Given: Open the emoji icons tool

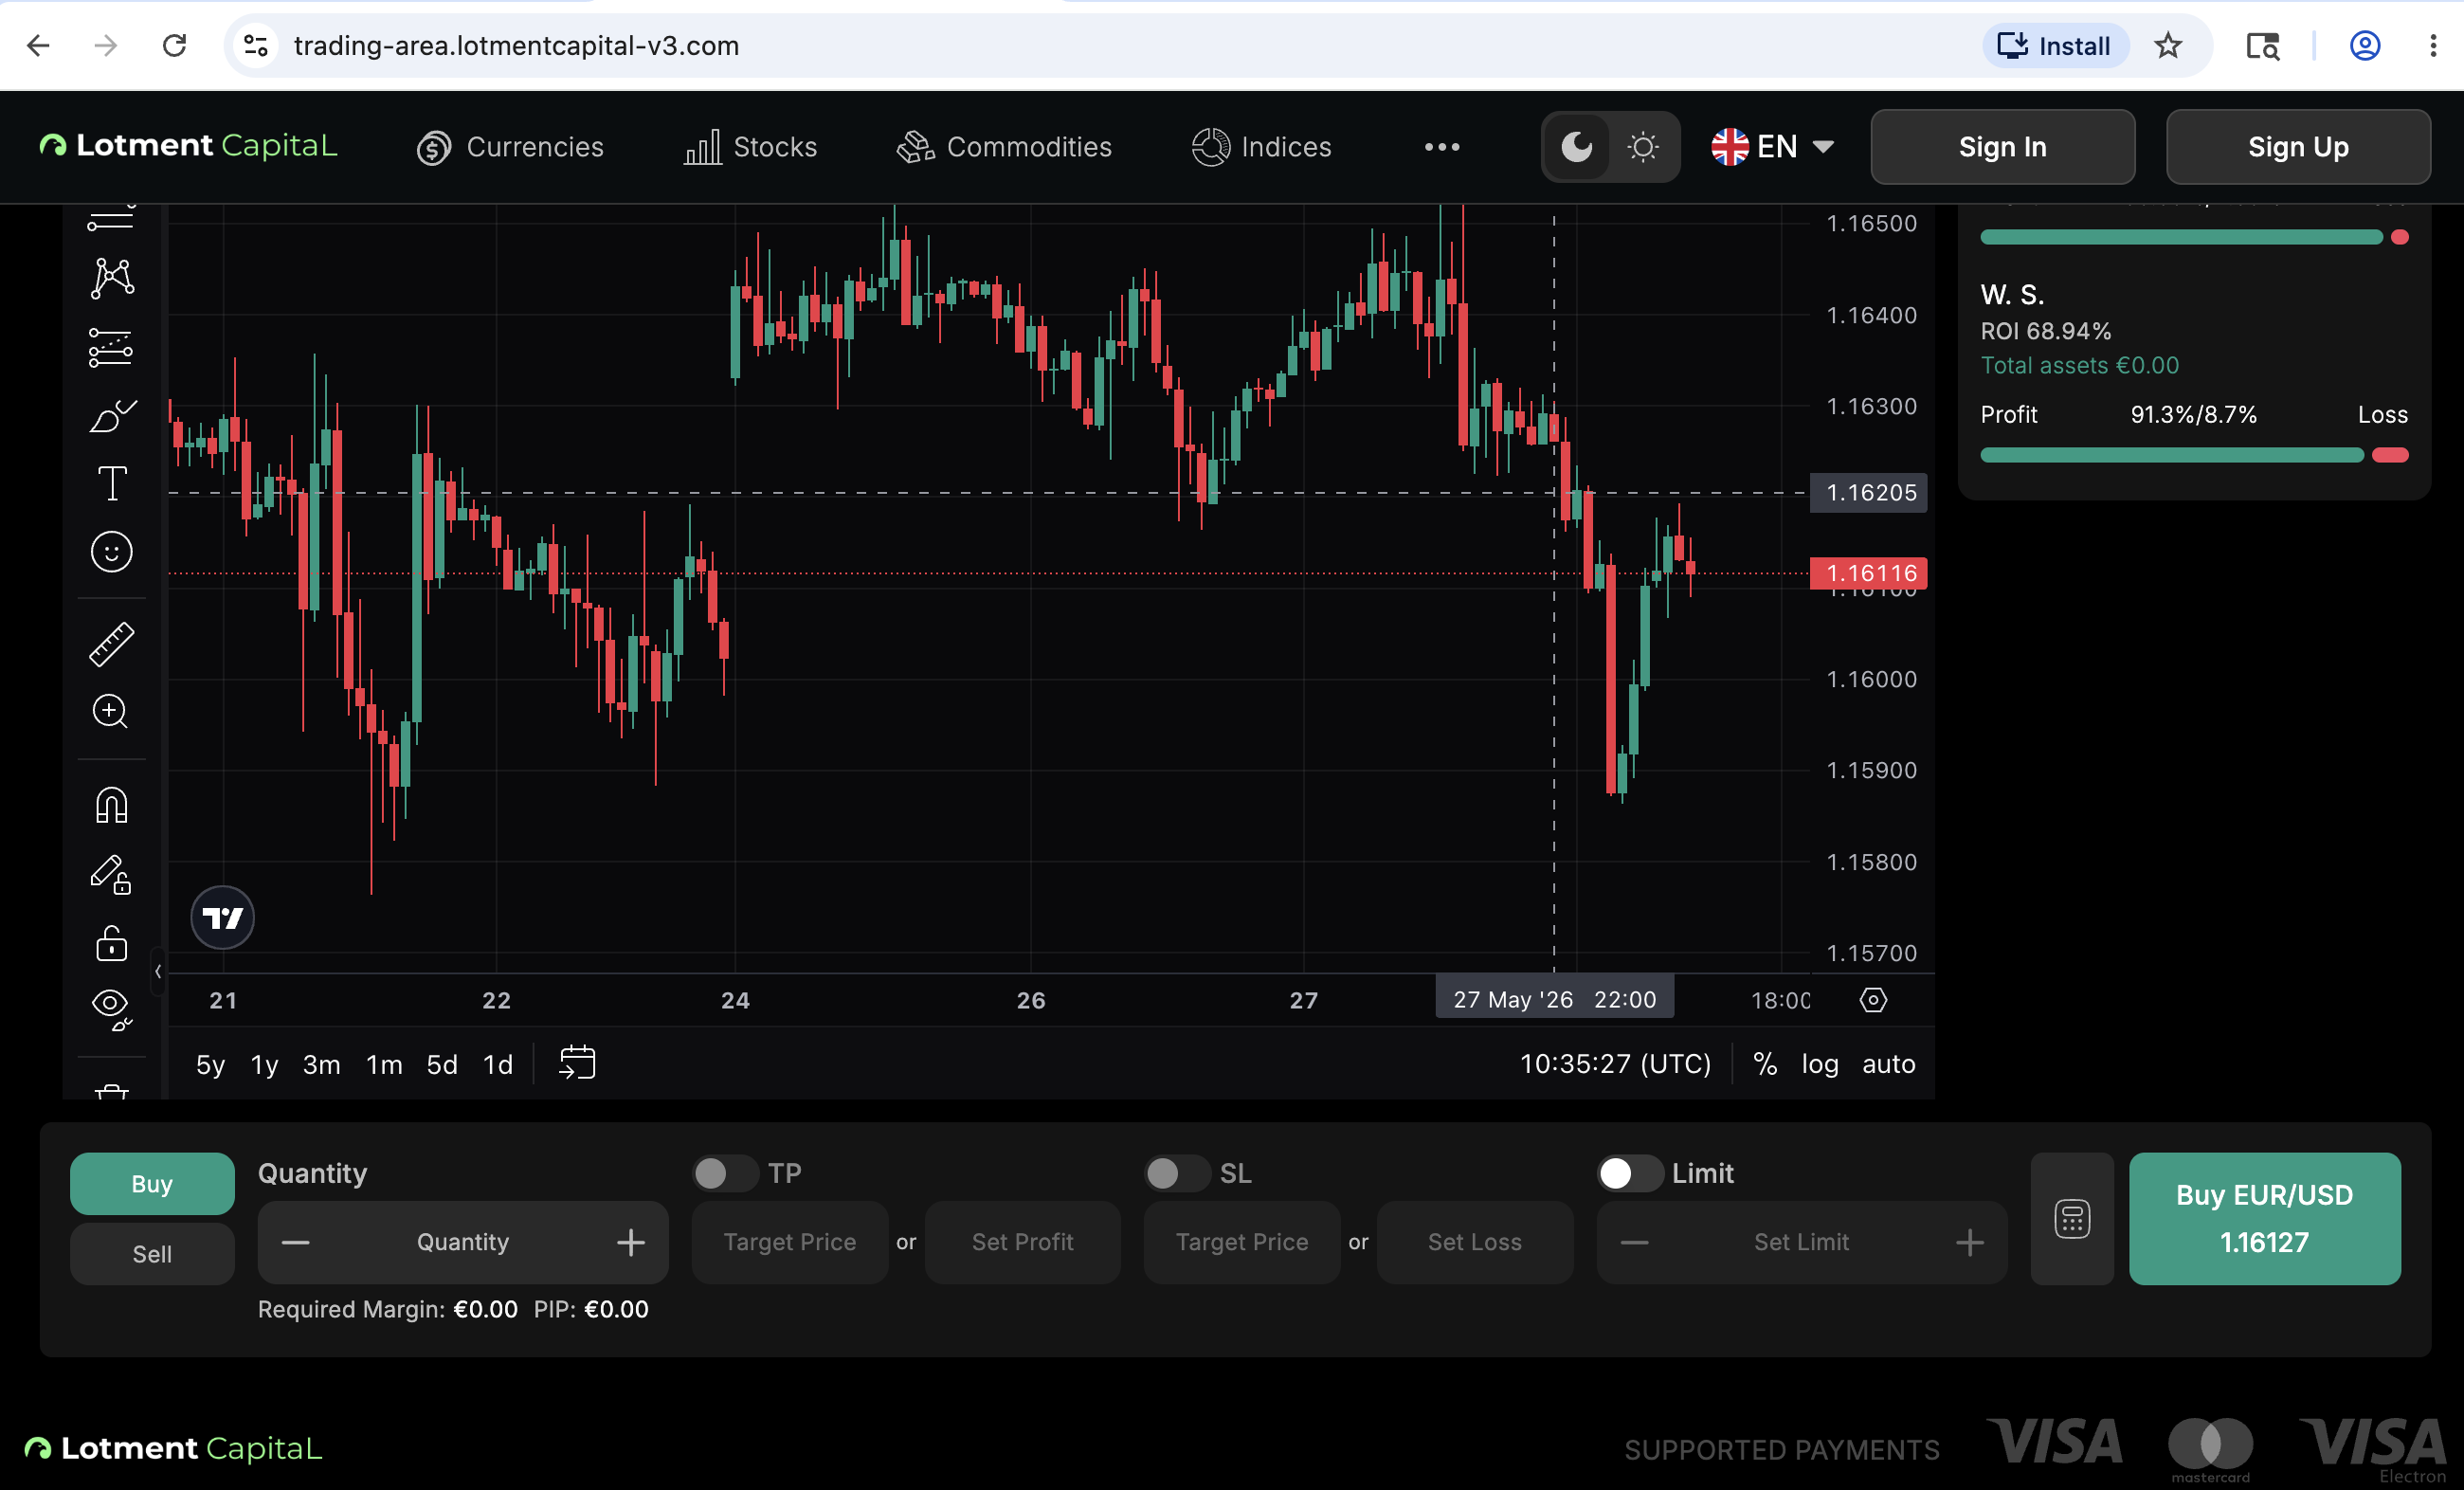Looking at the screenshot, I should click(111, 552).
